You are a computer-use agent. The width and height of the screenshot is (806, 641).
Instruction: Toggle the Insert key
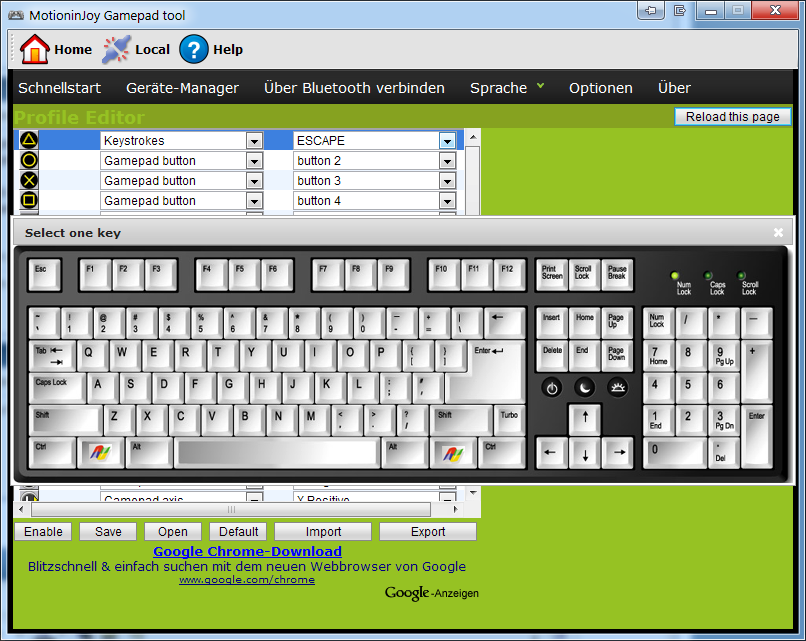552,323
